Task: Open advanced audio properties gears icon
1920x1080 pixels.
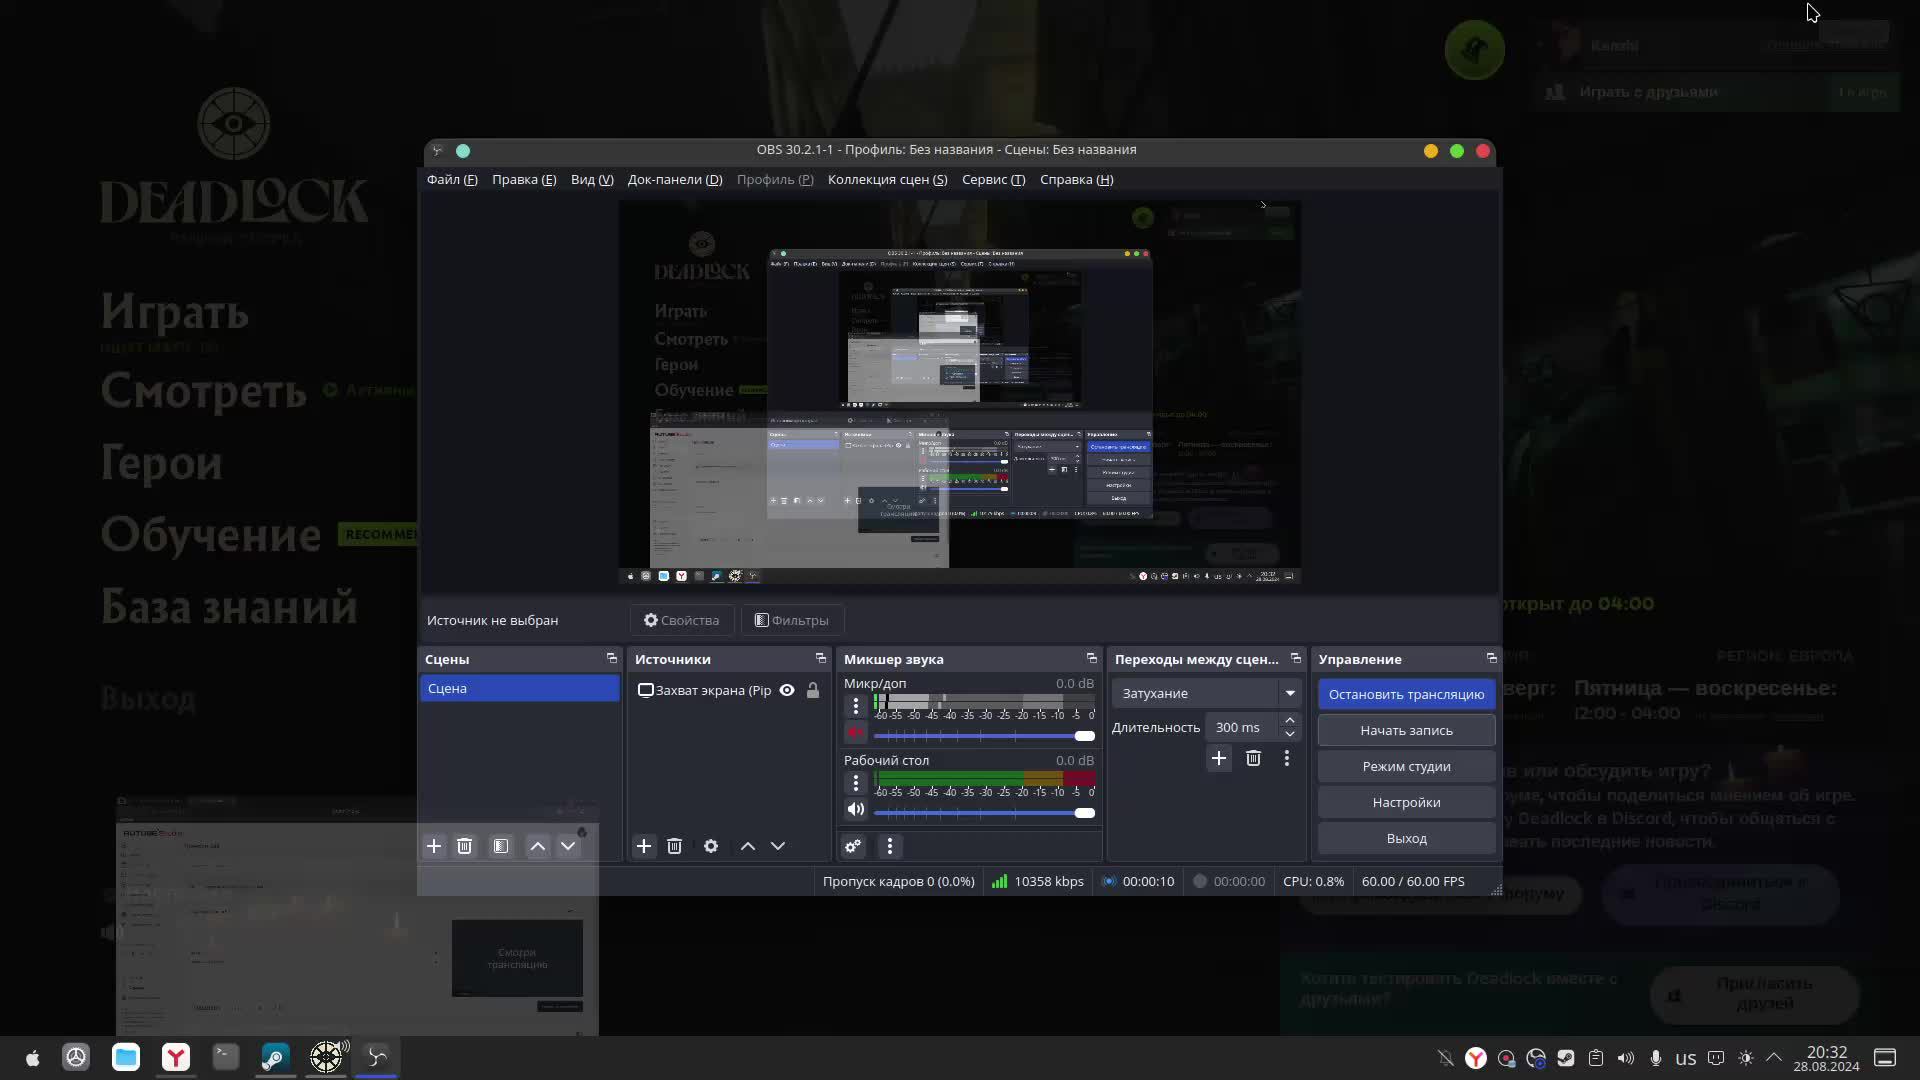Action: (x=853, y=846)
